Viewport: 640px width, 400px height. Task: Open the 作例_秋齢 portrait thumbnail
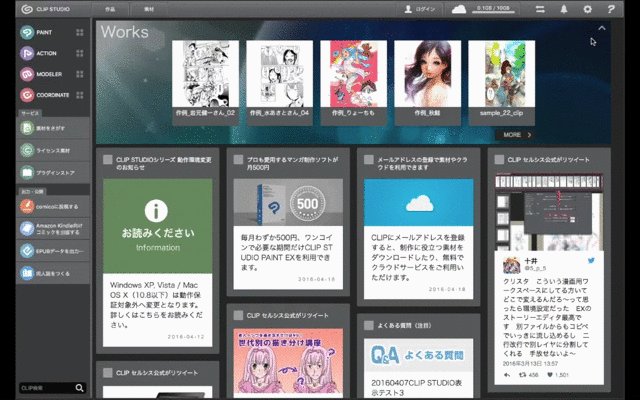tap(427, 74)
